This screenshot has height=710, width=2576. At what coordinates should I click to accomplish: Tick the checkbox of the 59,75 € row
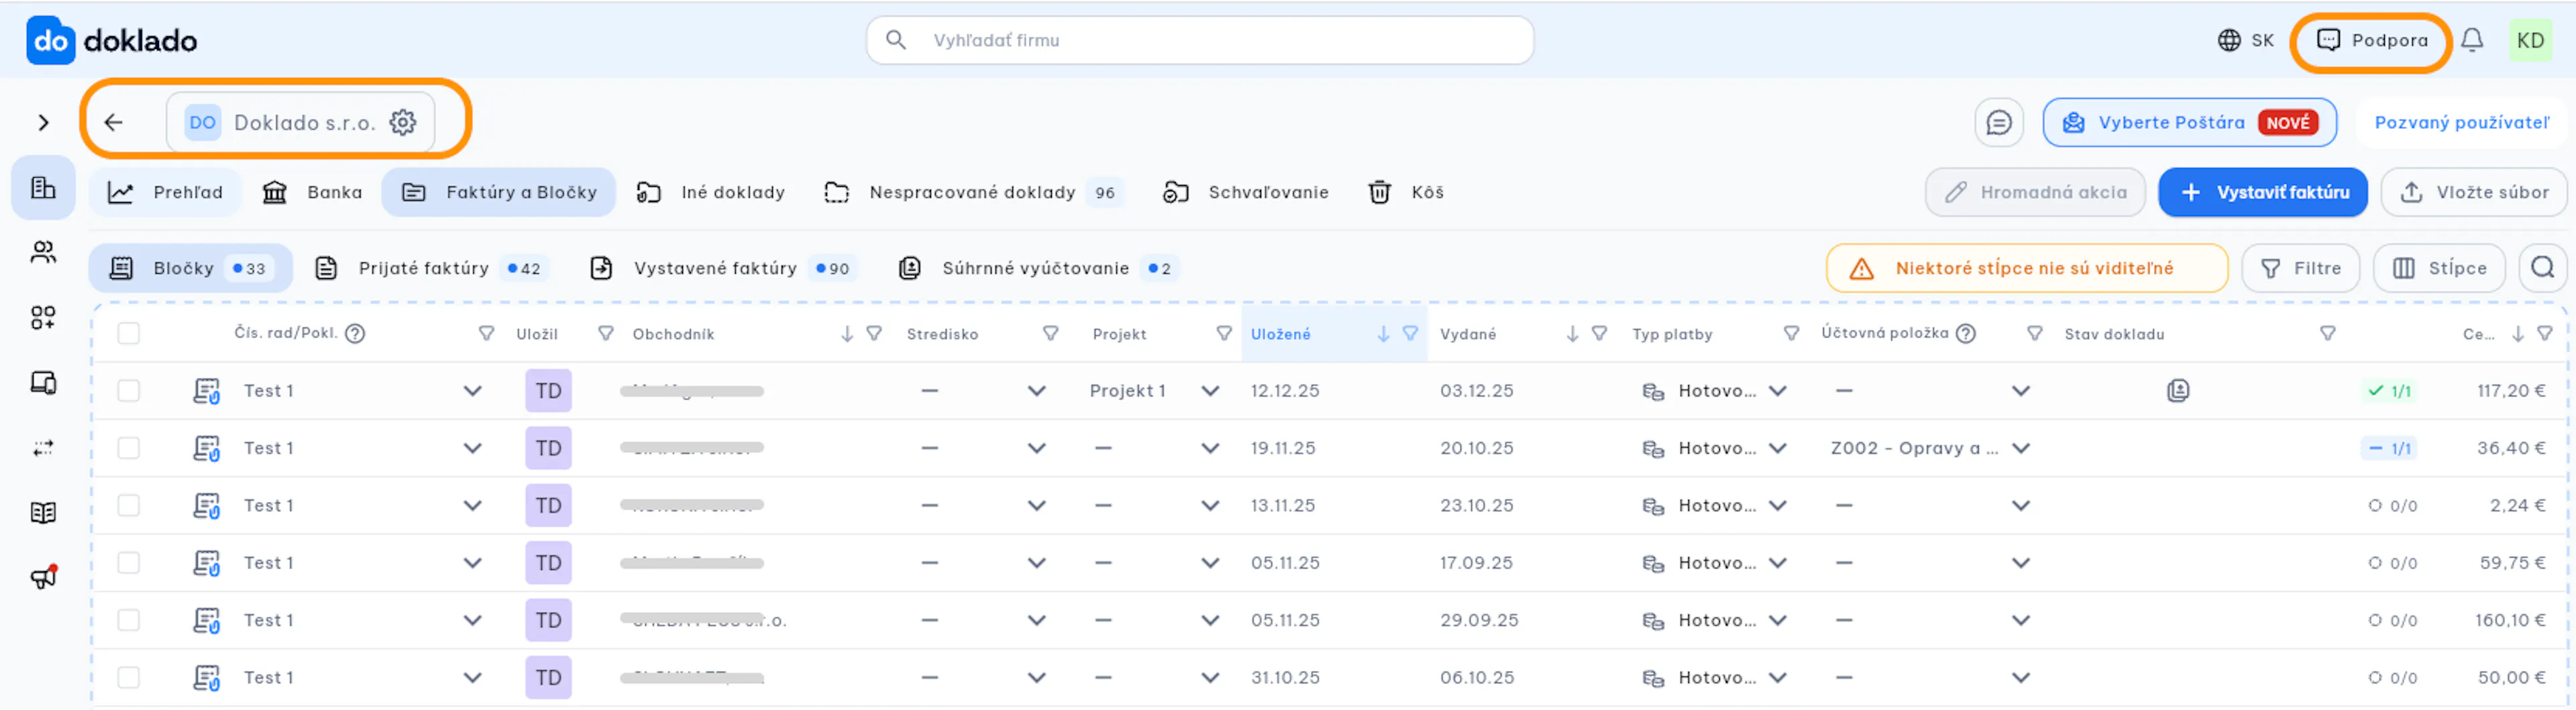(129, 563)
